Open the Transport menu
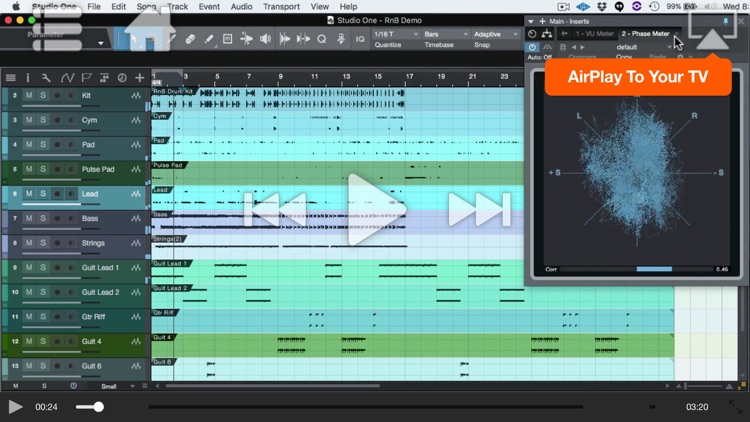The width and height of the screenshot is (750, 422). [x=281, y=7]
